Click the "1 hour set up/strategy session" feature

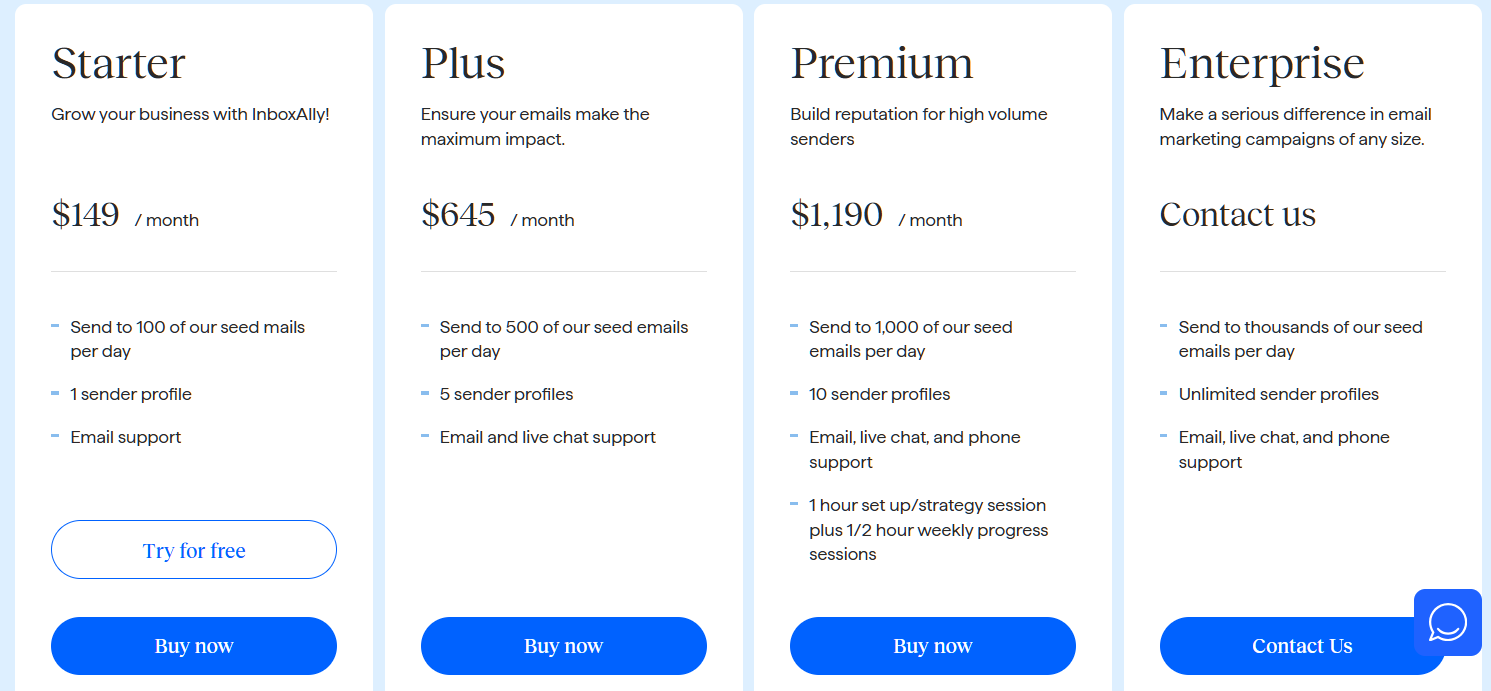tap(927, 505)
